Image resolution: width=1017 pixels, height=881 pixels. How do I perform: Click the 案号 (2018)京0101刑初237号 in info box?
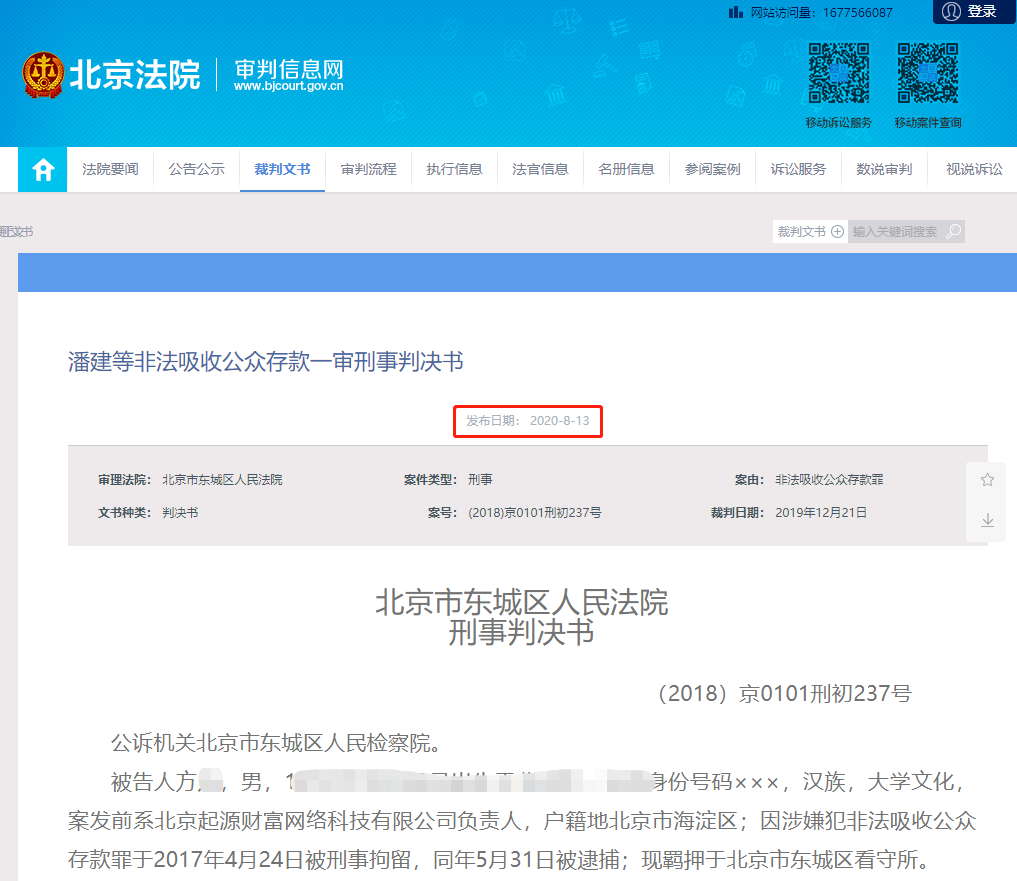click(x=534, y=513)
